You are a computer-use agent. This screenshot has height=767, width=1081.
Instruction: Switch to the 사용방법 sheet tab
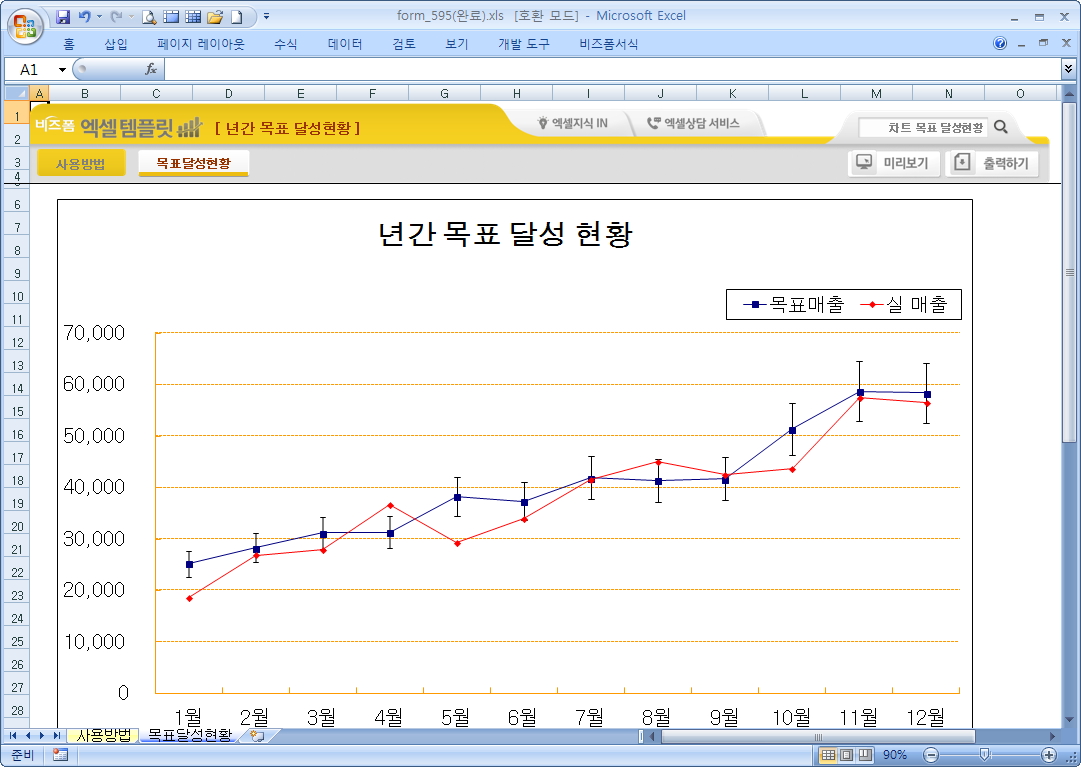pos(104,735)
